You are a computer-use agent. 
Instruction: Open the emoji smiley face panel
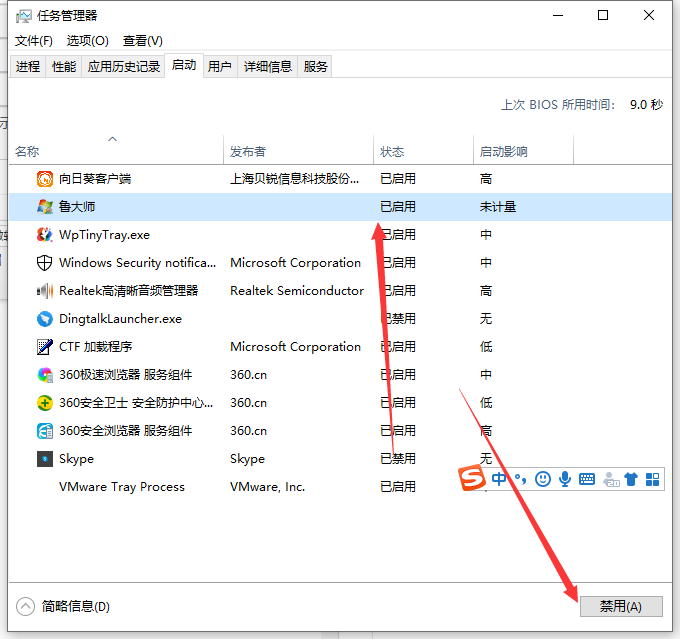(543, 479)
